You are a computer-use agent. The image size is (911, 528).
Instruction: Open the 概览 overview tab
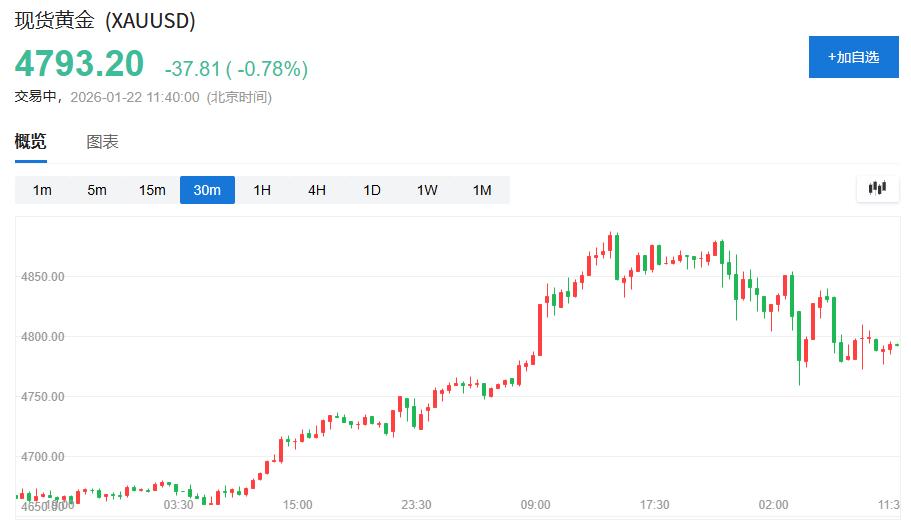(x=30, y=141)
